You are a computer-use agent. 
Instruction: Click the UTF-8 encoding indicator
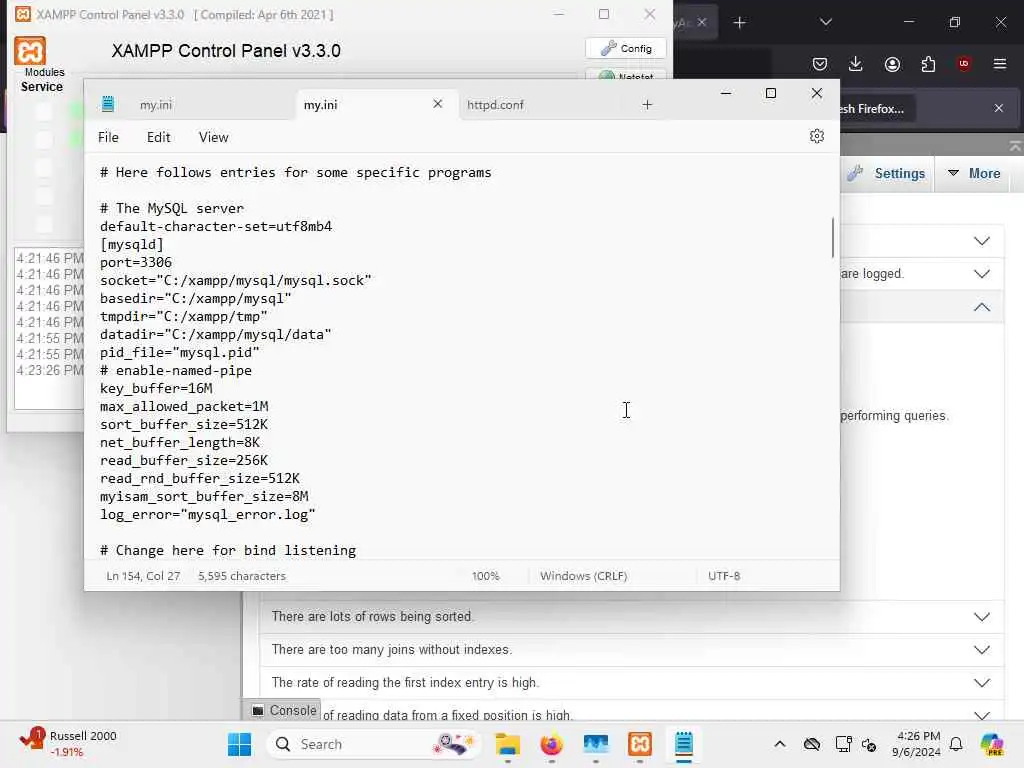(x=724, y=576)
